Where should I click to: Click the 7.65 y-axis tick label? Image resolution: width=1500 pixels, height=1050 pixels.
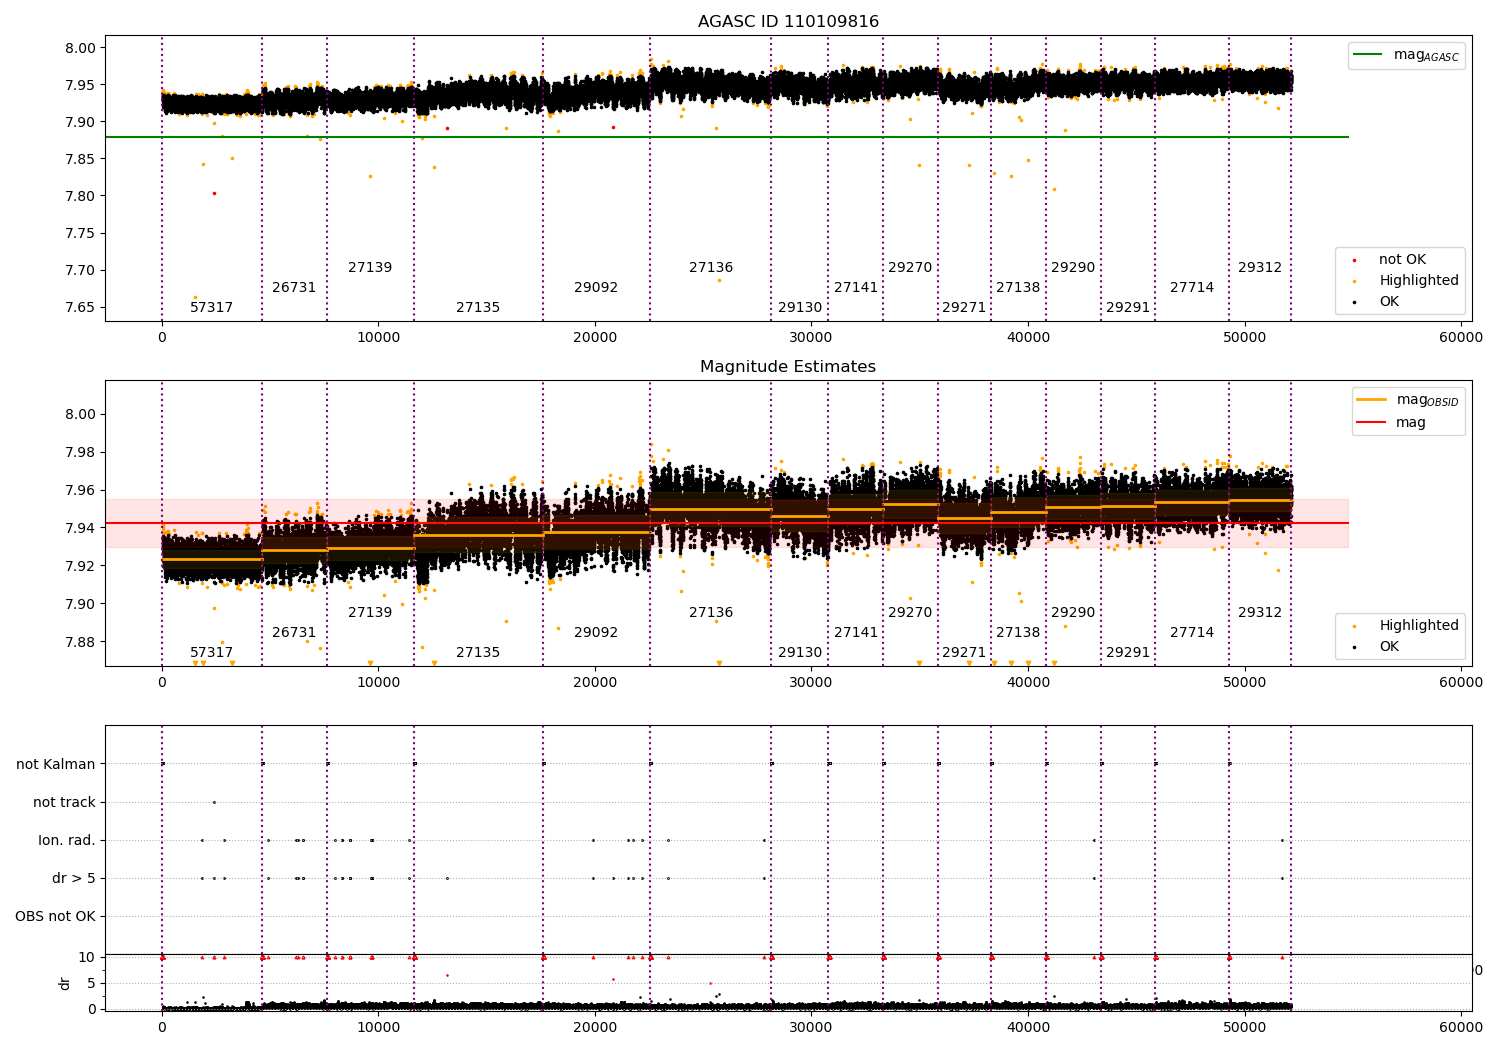[80, 307]
